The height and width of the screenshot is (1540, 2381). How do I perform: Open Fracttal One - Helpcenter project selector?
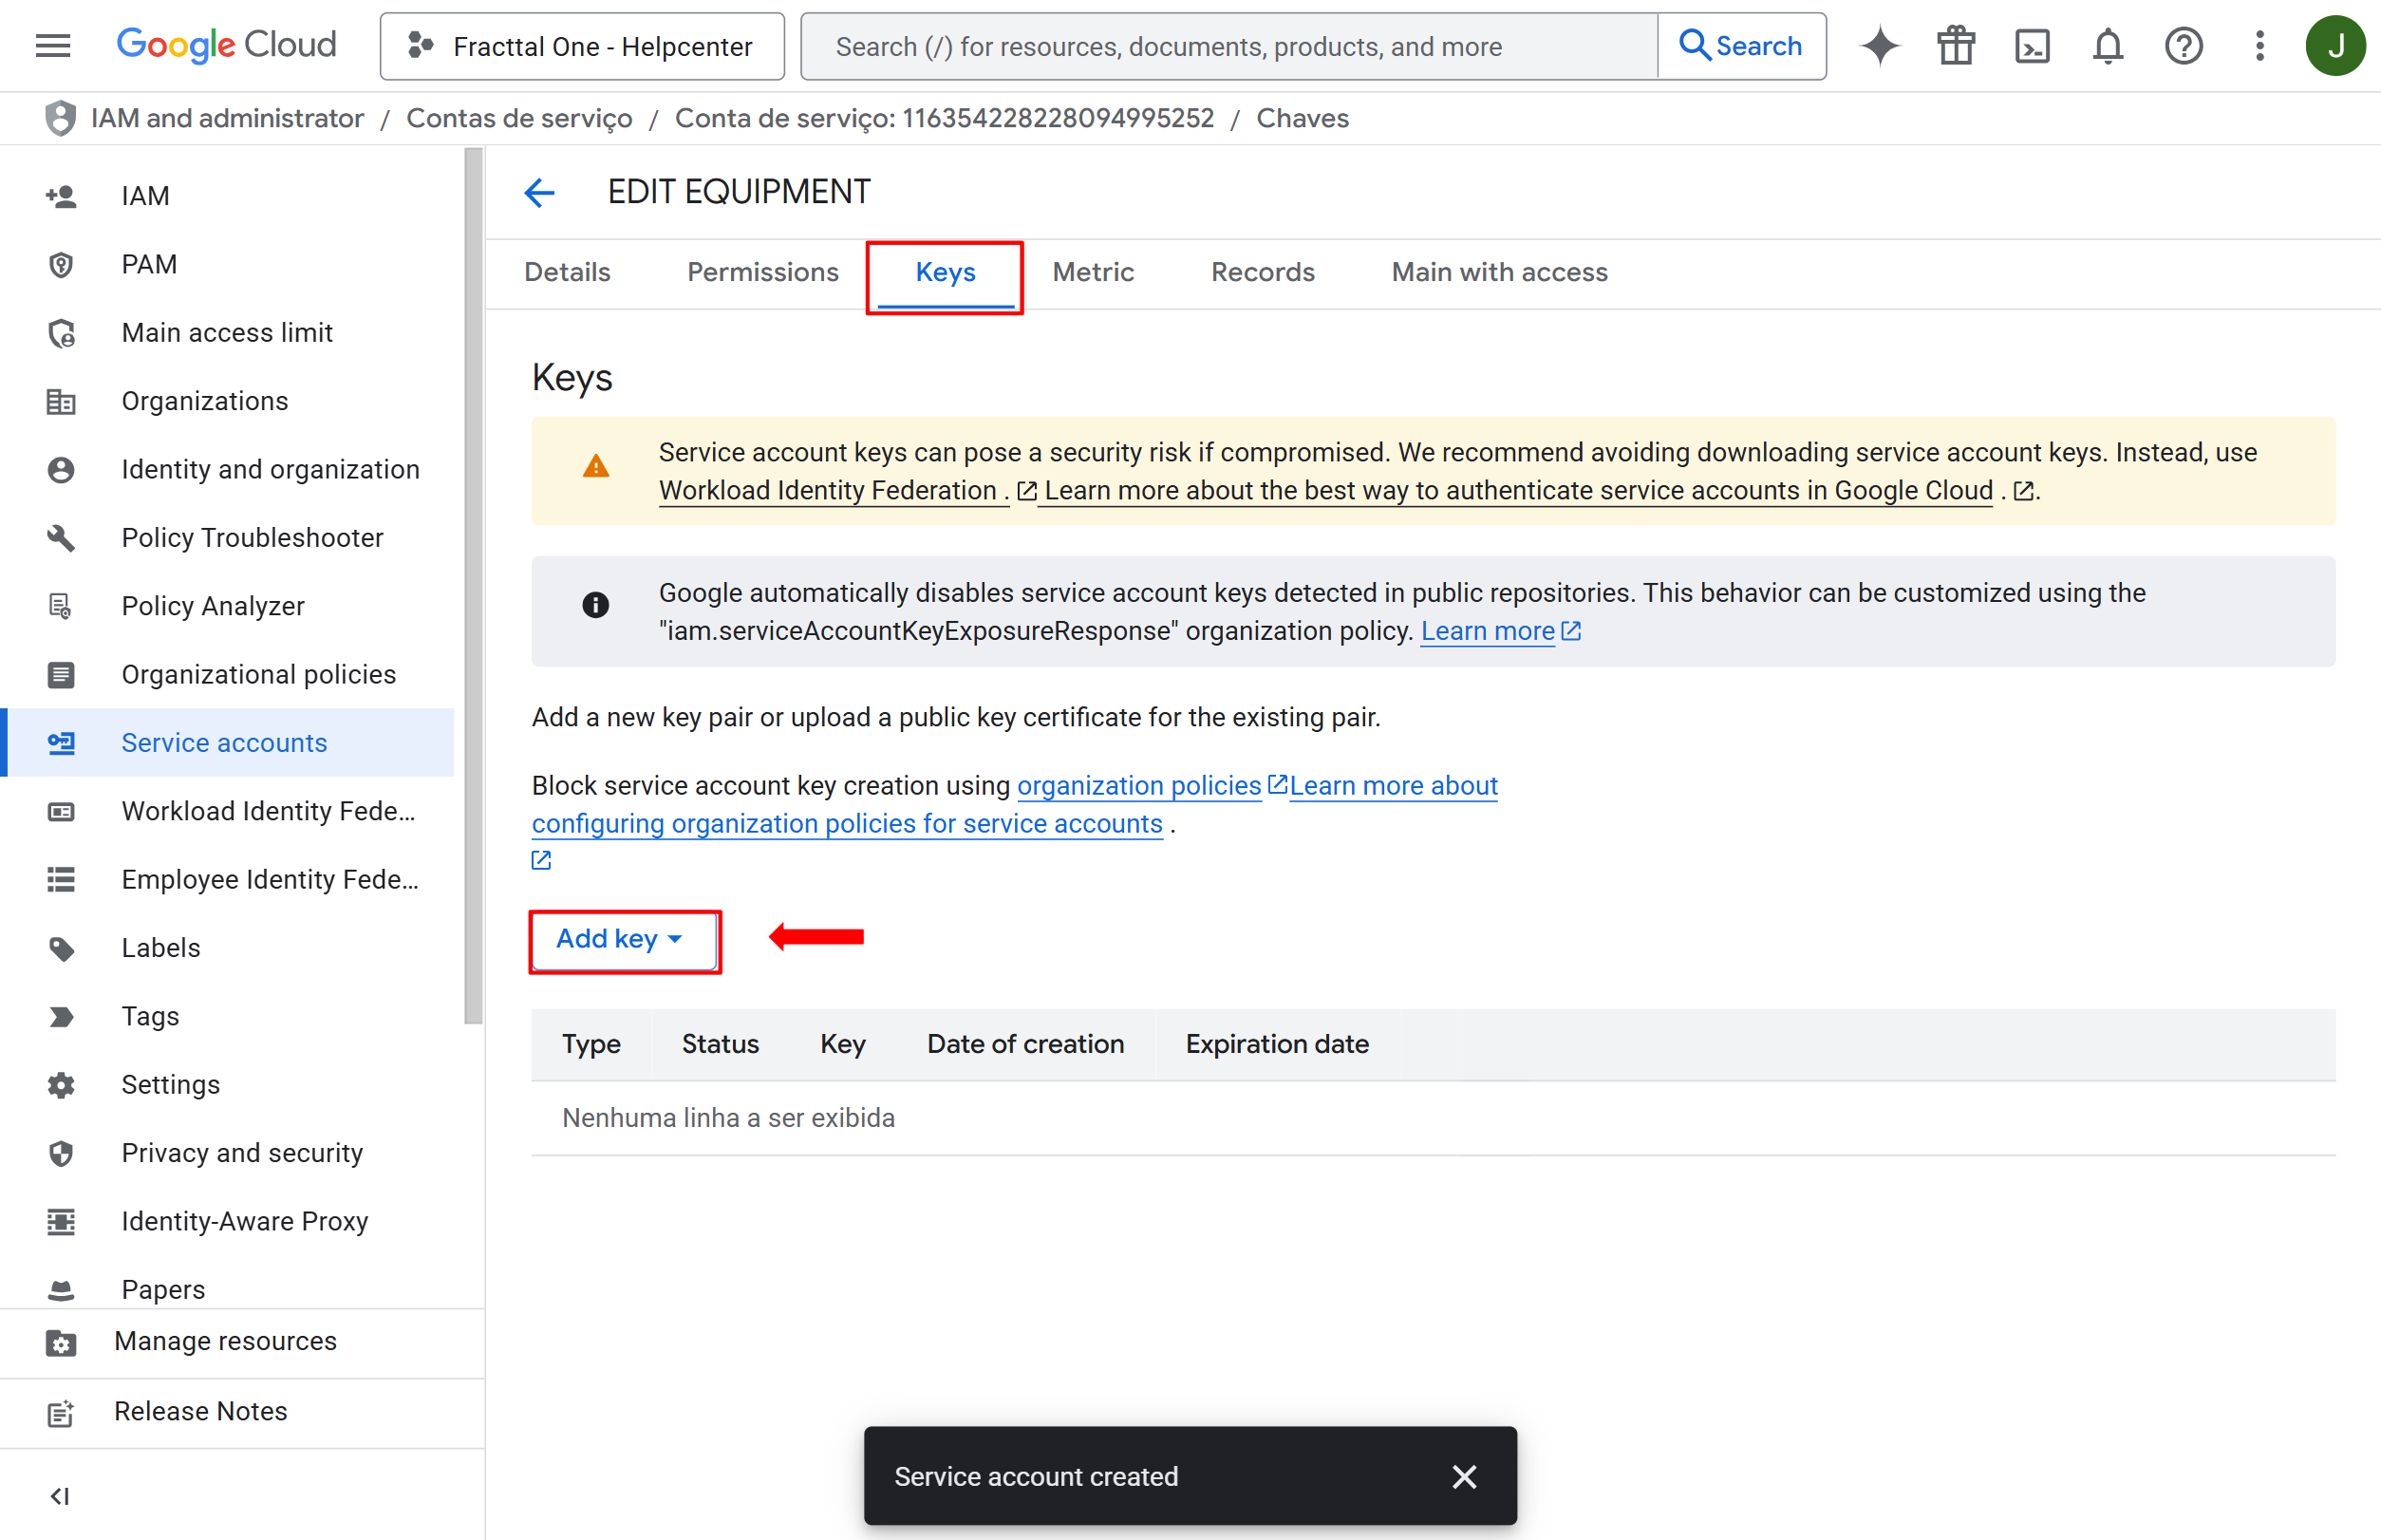[582, 46]
